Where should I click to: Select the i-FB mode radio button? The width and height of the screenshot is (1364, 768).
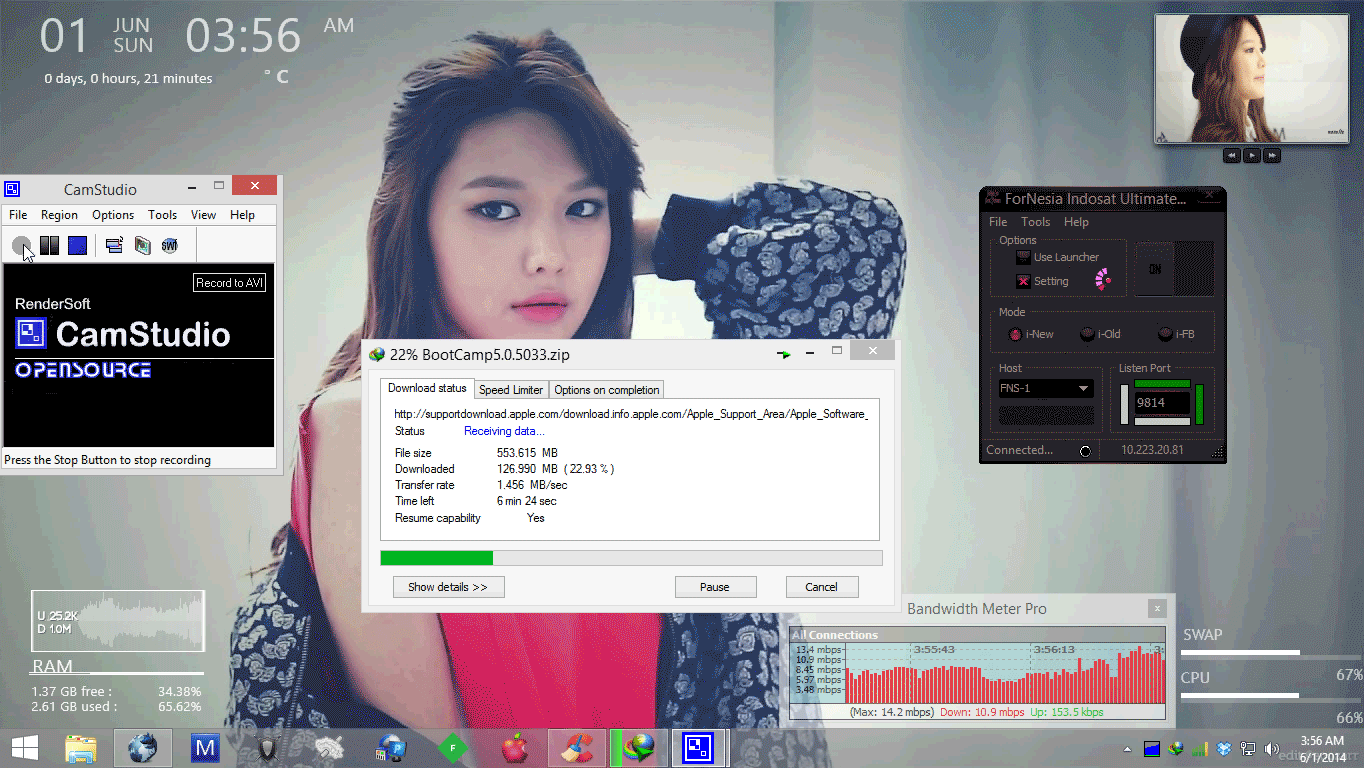coord(1165,334)
